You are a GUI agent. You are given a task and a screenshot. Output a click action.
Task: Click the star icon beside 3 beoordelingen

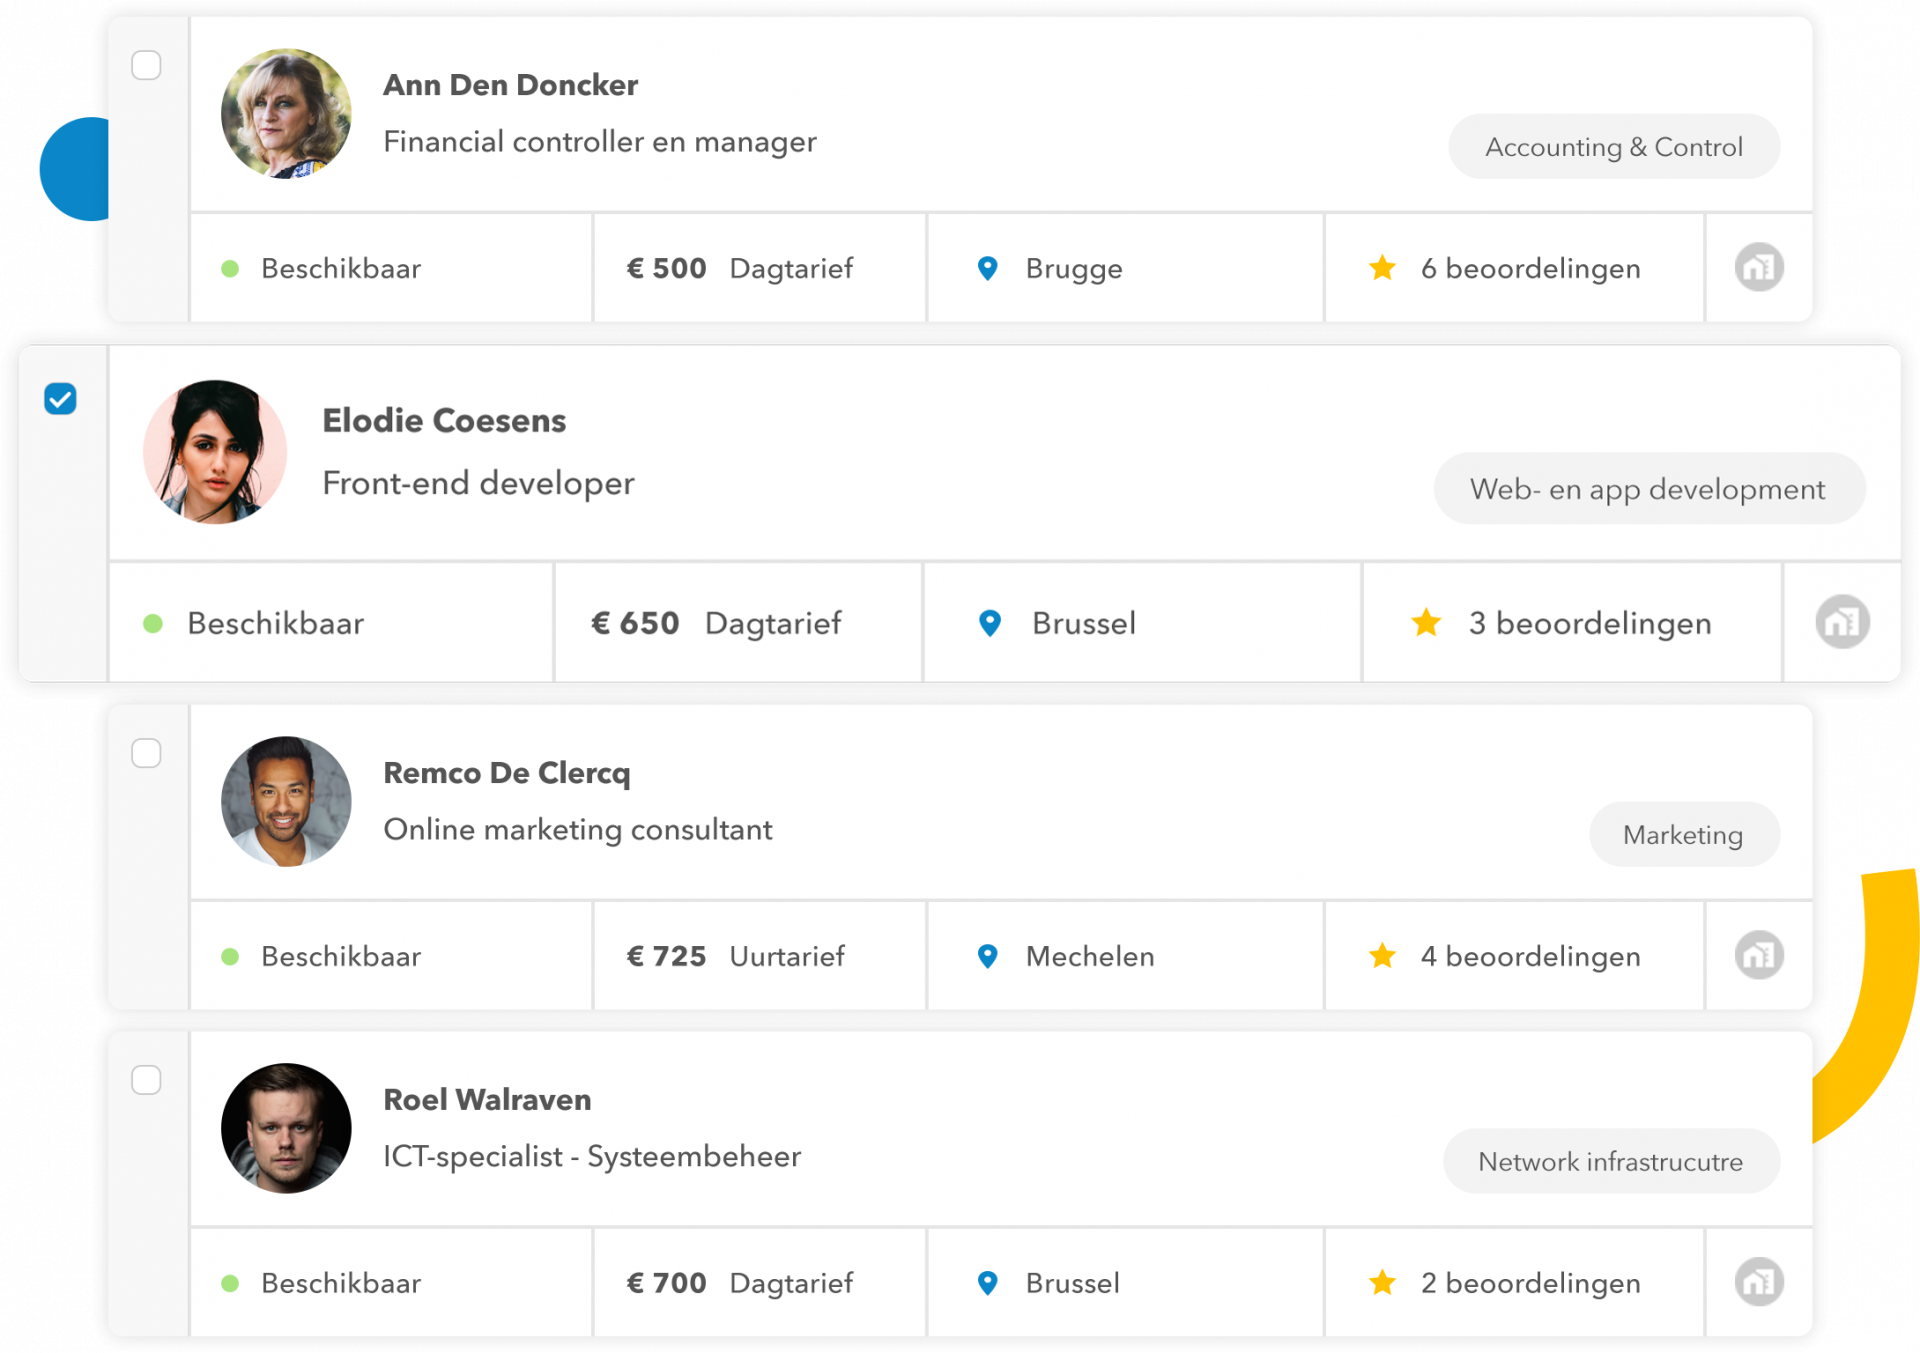(1424, 622)
